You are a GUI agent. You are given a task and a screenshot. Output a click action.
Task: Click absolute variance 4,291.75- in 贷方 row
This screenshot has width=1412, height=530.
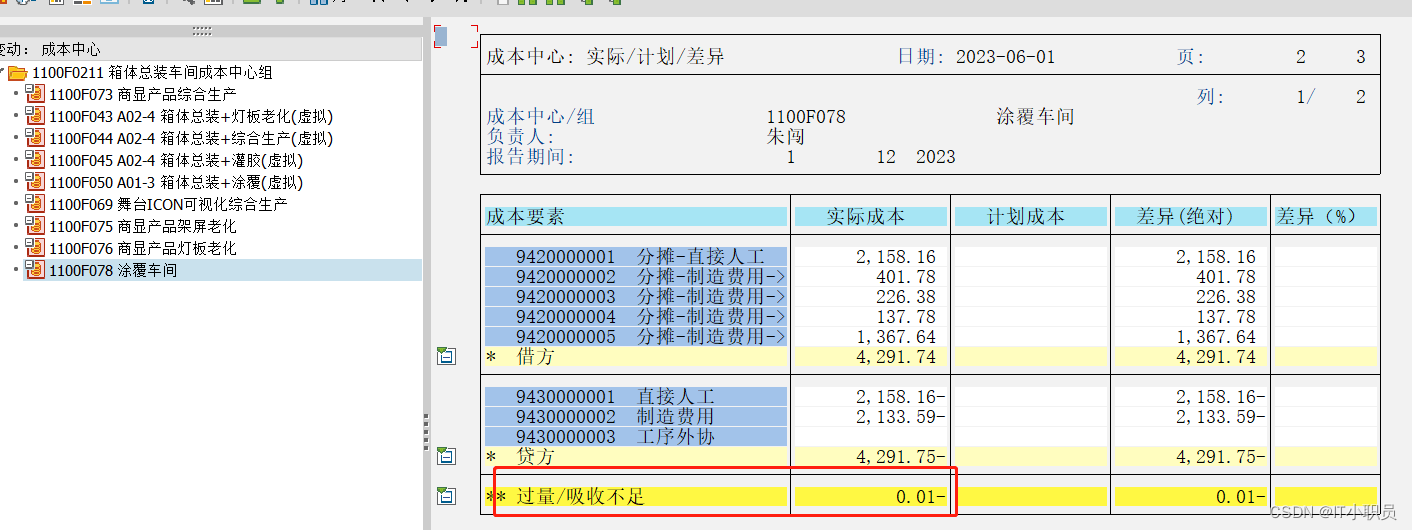click(1221, 457)
